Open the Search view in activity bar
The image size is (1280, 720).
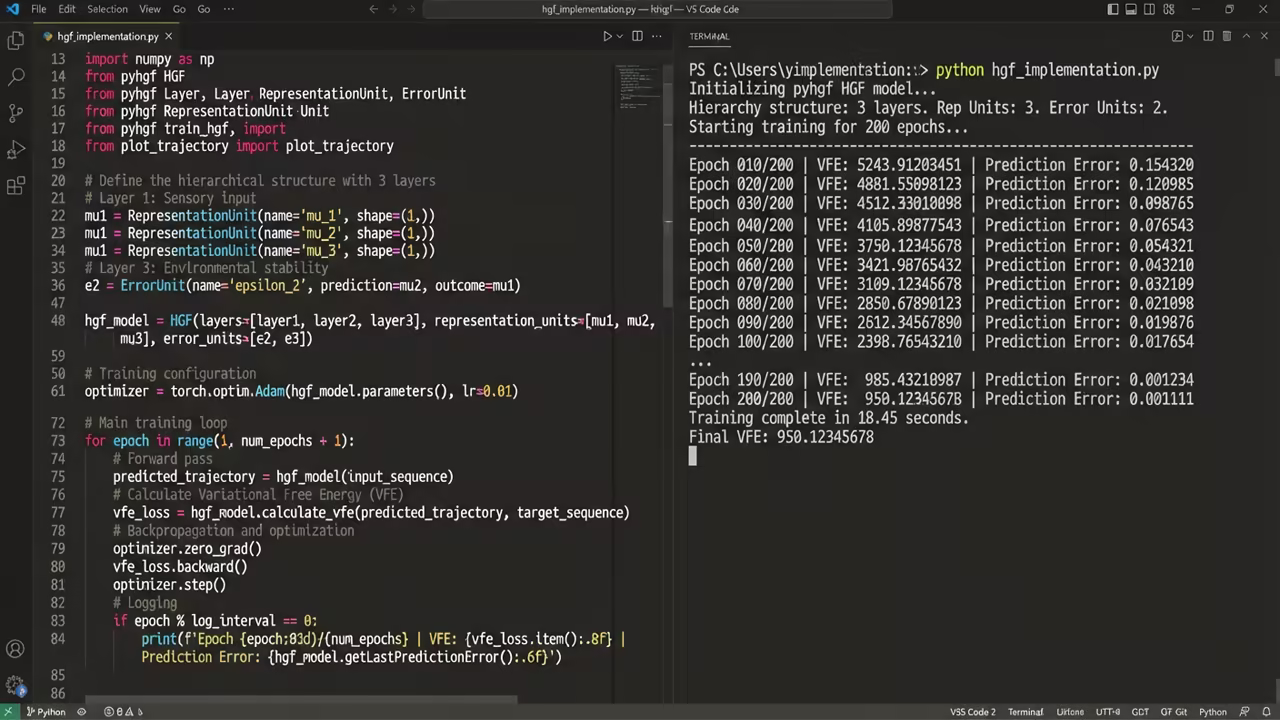point(16,76)
